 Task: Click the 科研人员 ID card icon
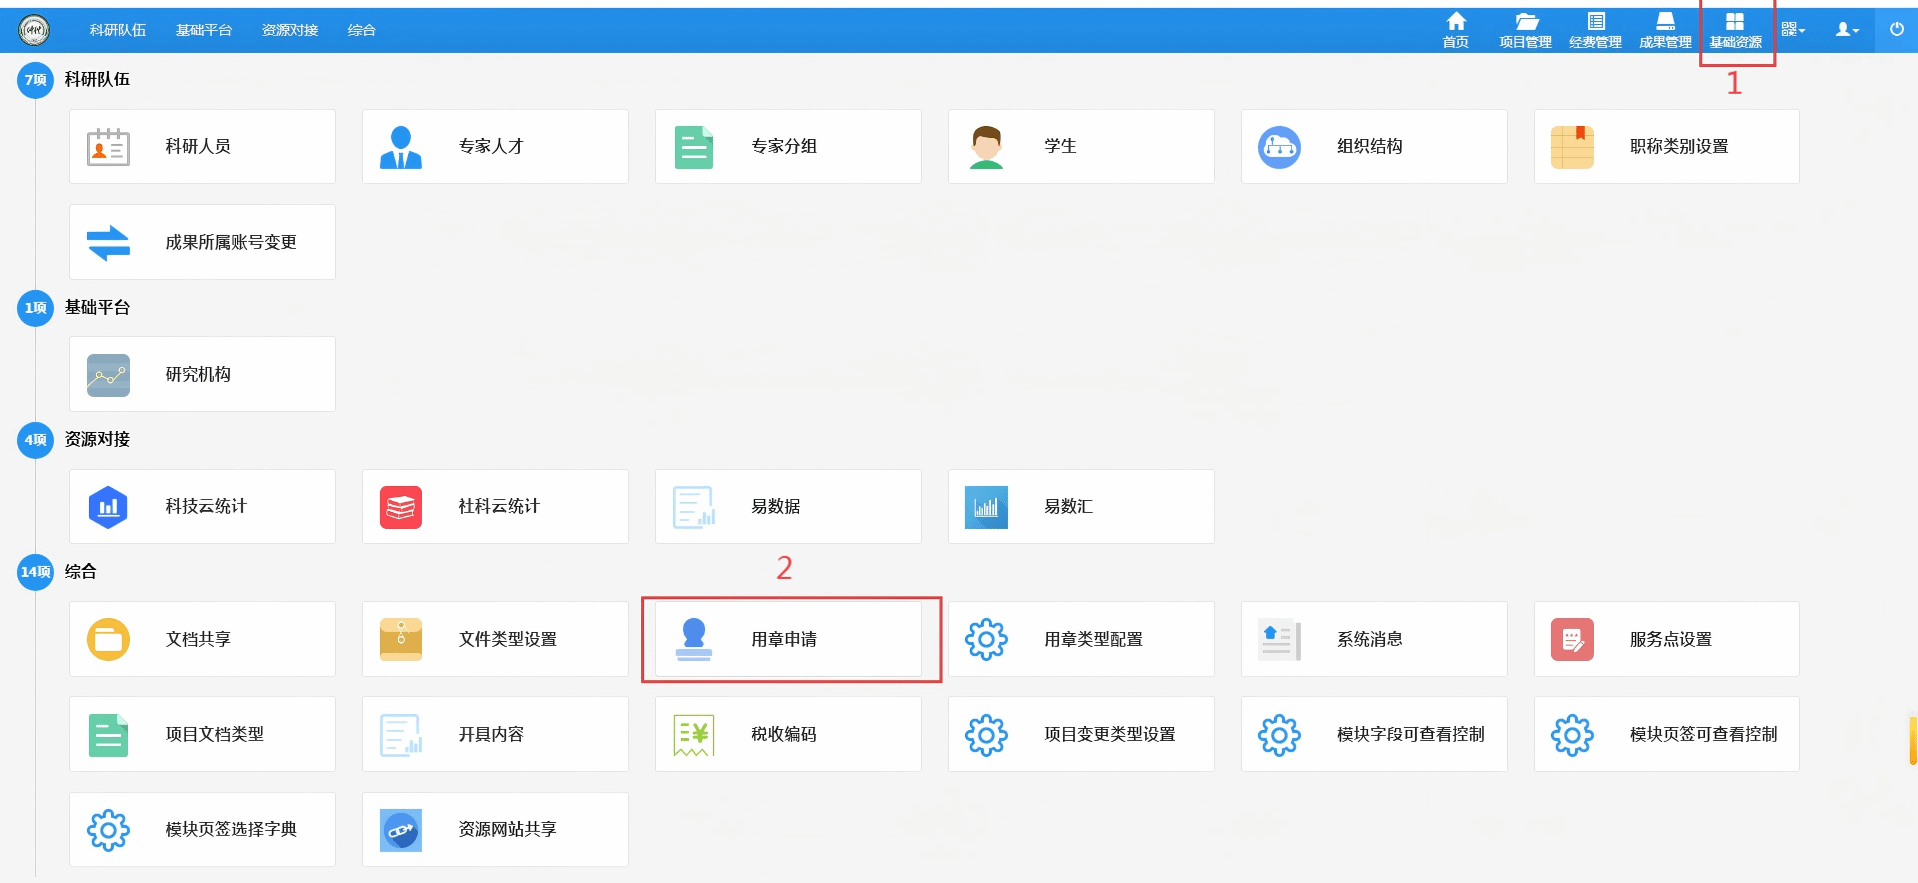(x=108, y=147)
